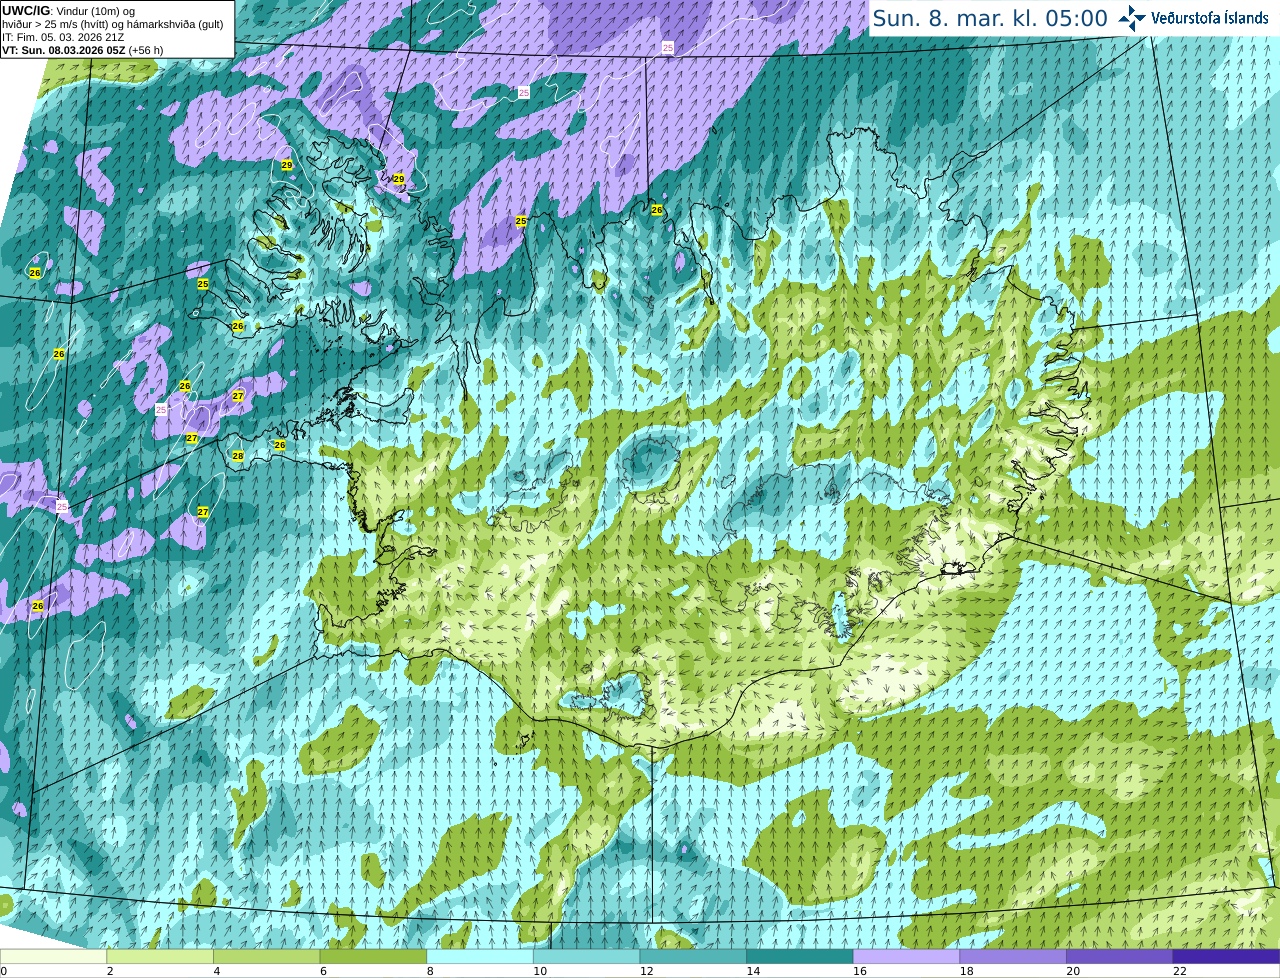Click the Veðurstofa Íslands logo icon

pyautogui.click(x=1132, y=18)
